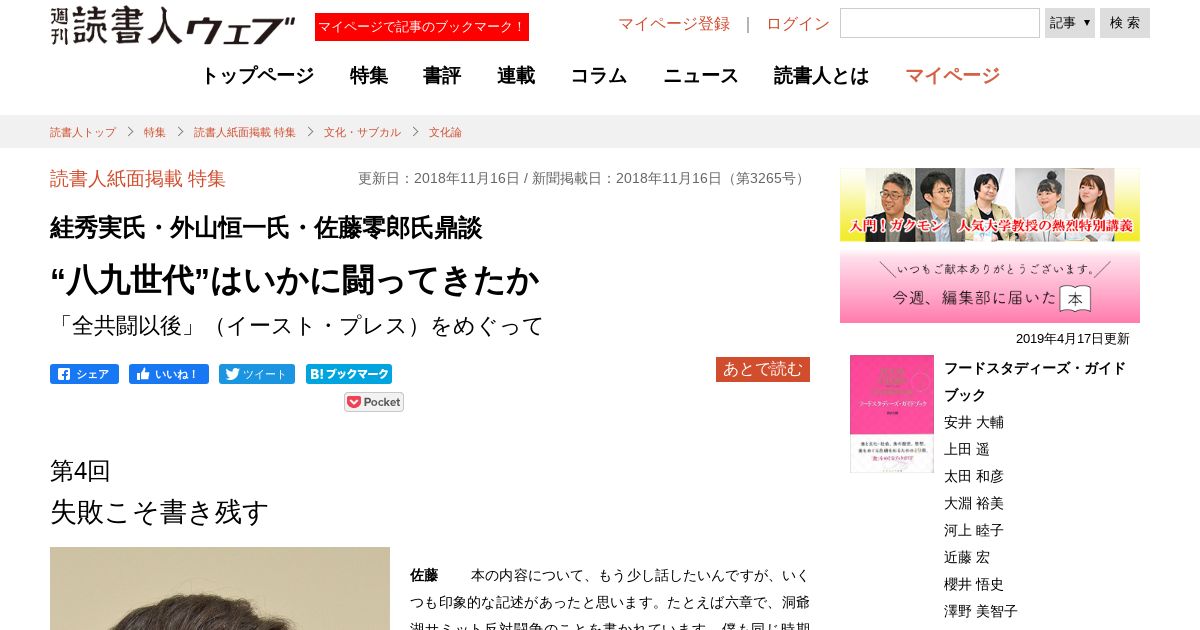Viewport: 1200px width, 630px height.
Task: Open フードスタディーズ book cover thumbnail
Action: click(x=892, y=414)
